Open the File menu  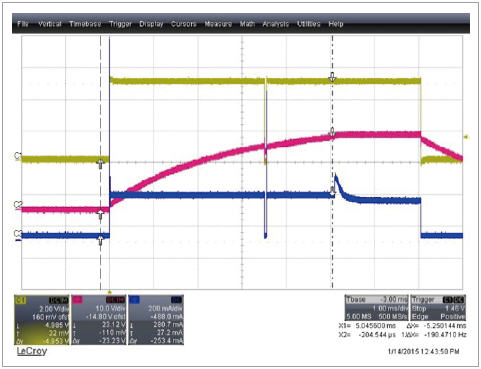[x=23, y=24]
